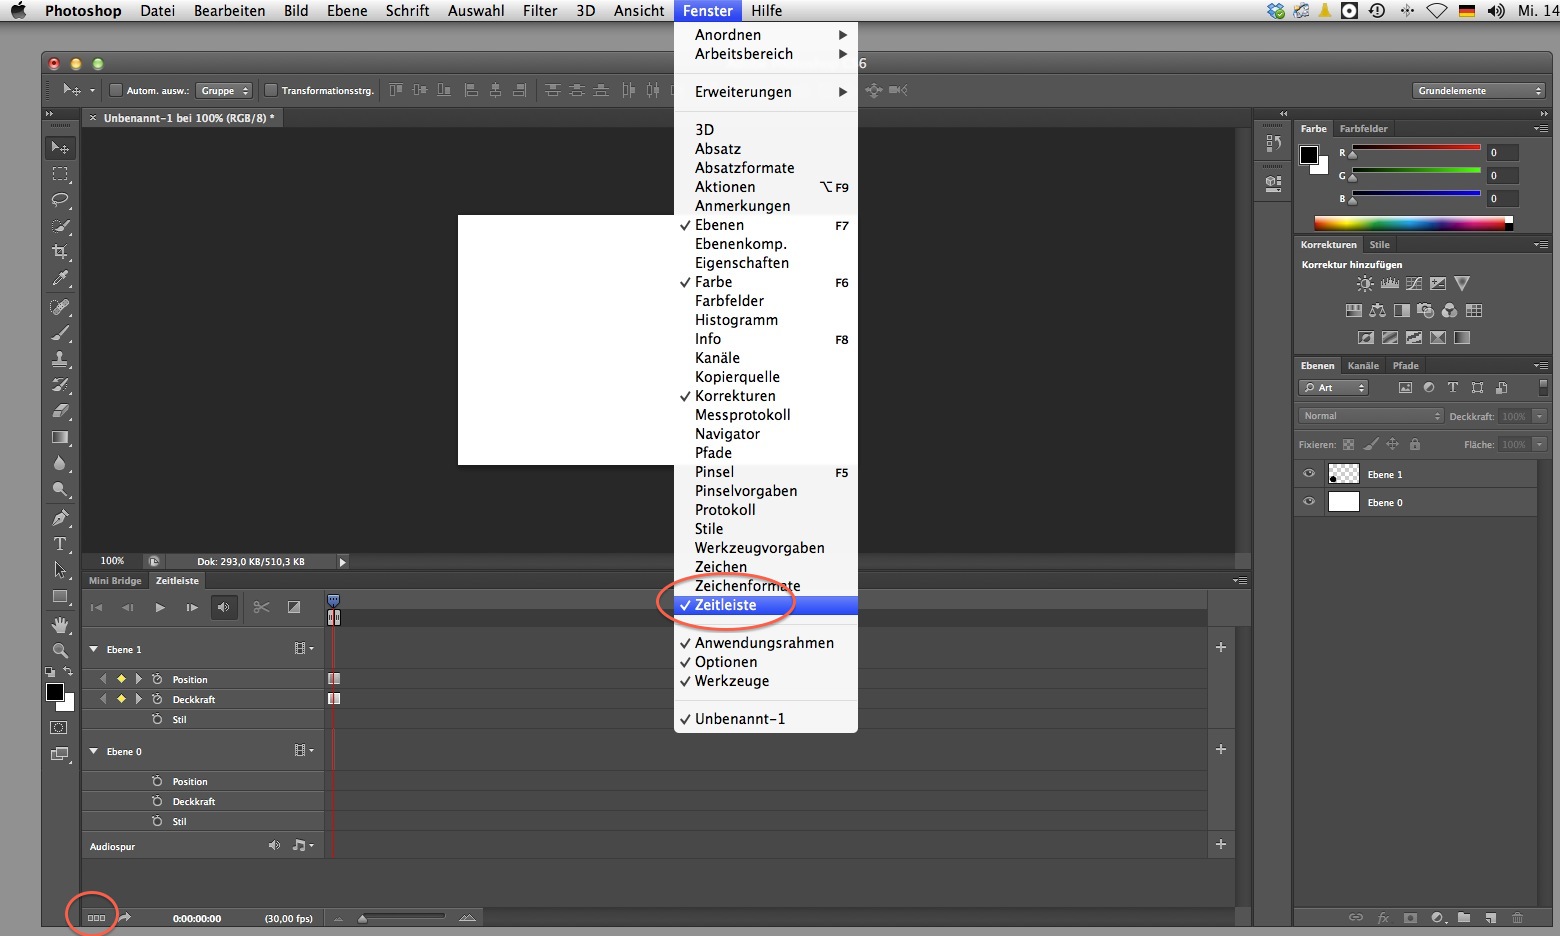Click the convert to frame animation icon
Screen dimensions: 1560x936
96,918
